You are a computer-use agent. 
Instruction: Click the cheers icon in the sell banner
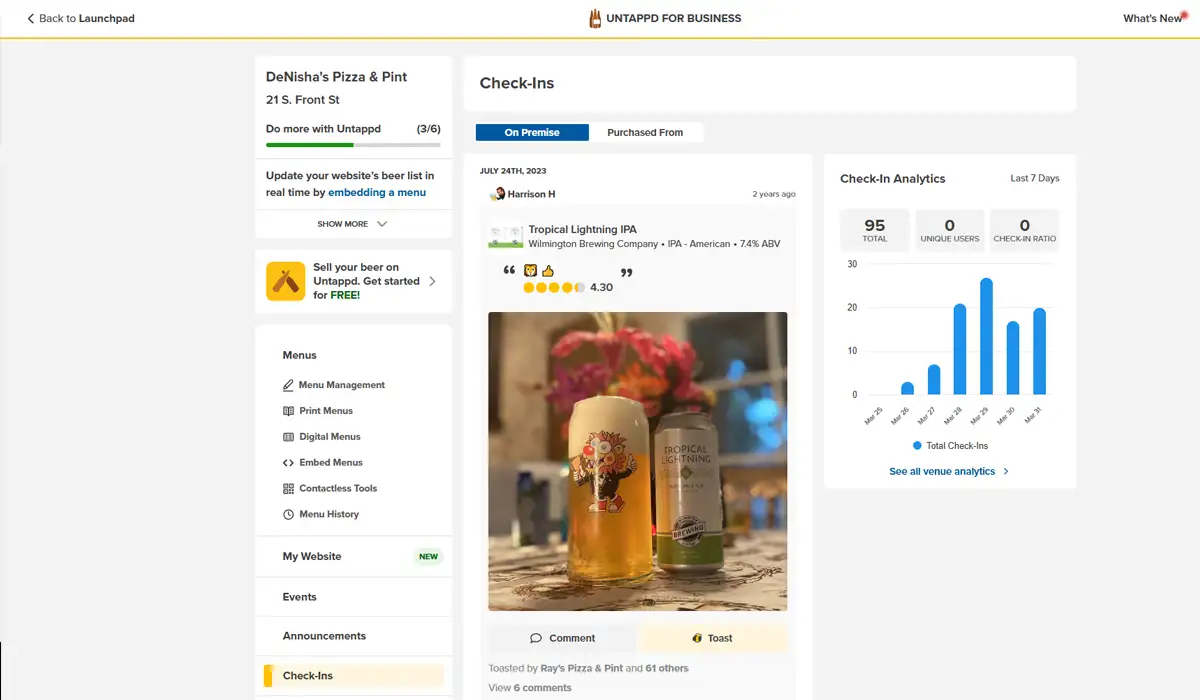point(286,281)
